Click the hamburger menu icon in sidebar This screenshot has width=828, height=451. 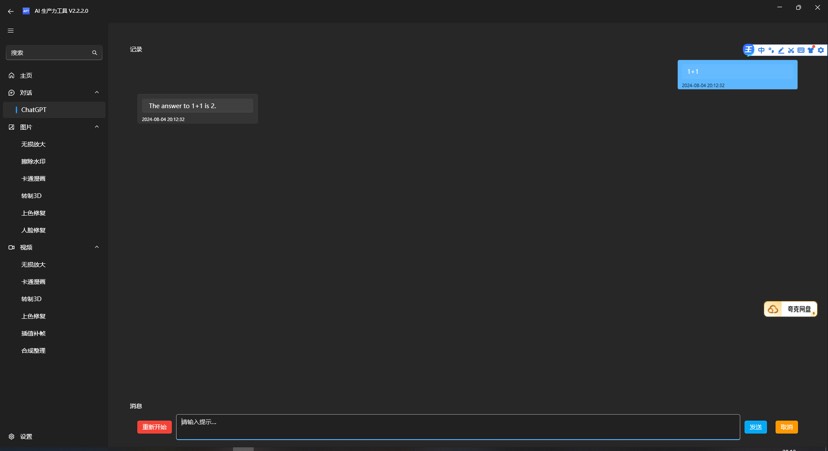(11, 30)
